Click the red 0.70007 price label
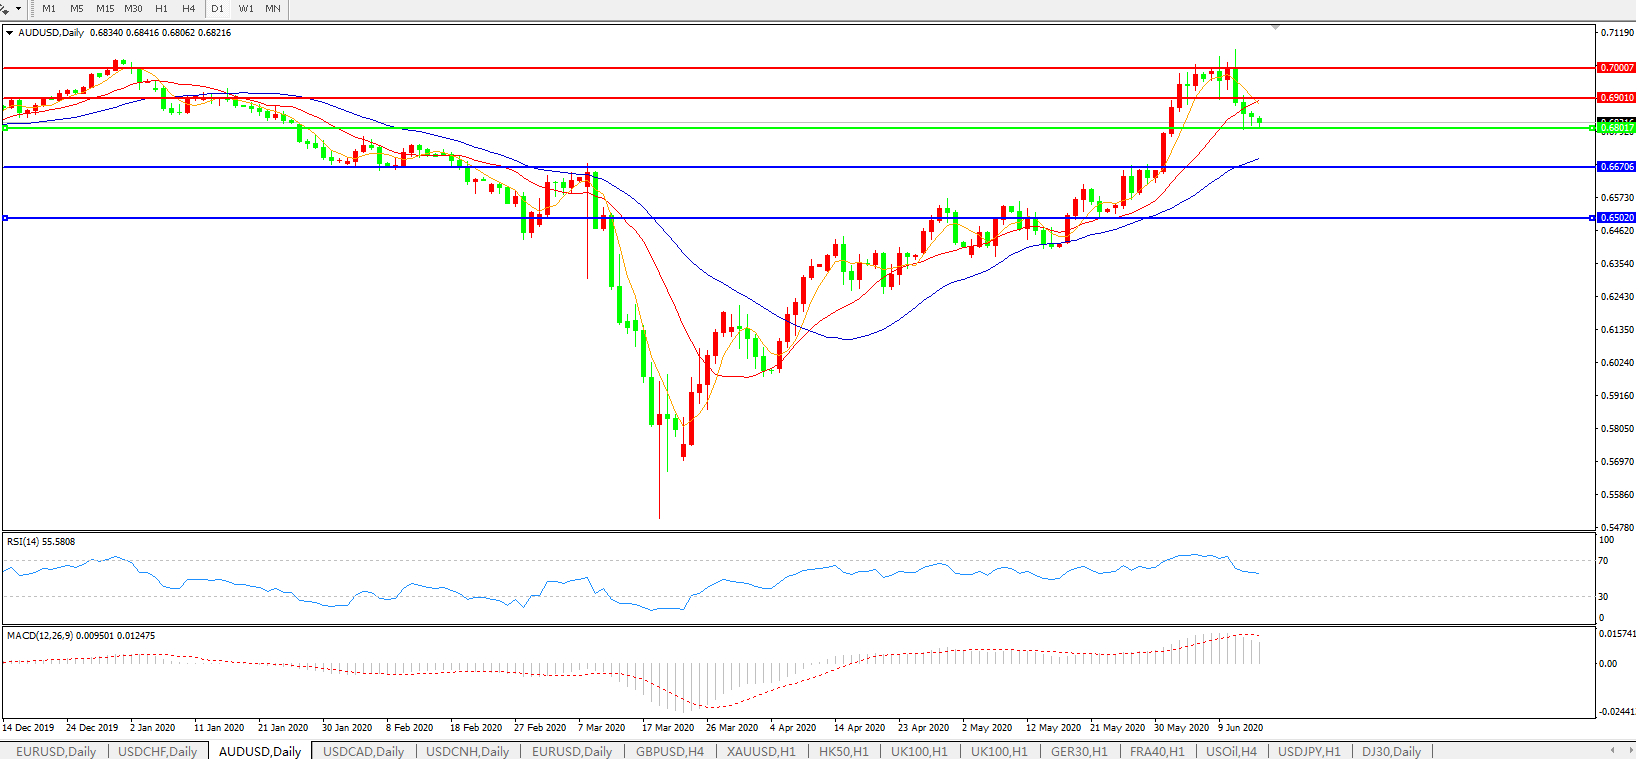This screenshot has width=1636, height=759. pos(1616,68)
